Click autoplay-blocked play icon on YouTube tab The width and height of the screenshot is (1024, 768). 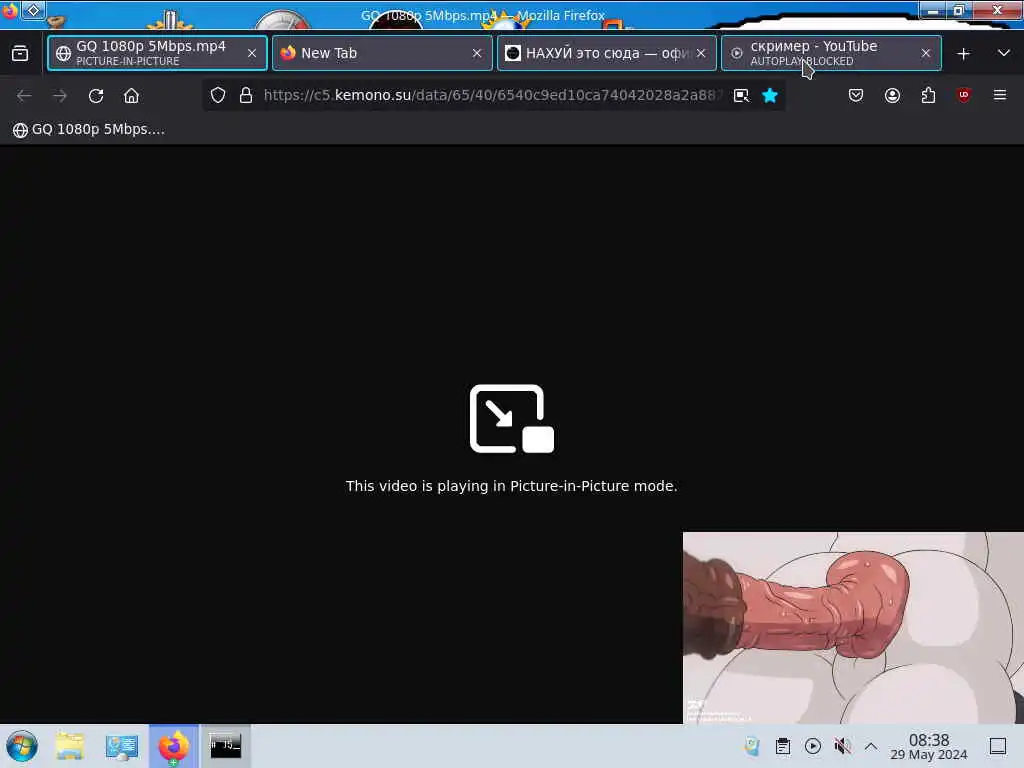tap(736, 54)
